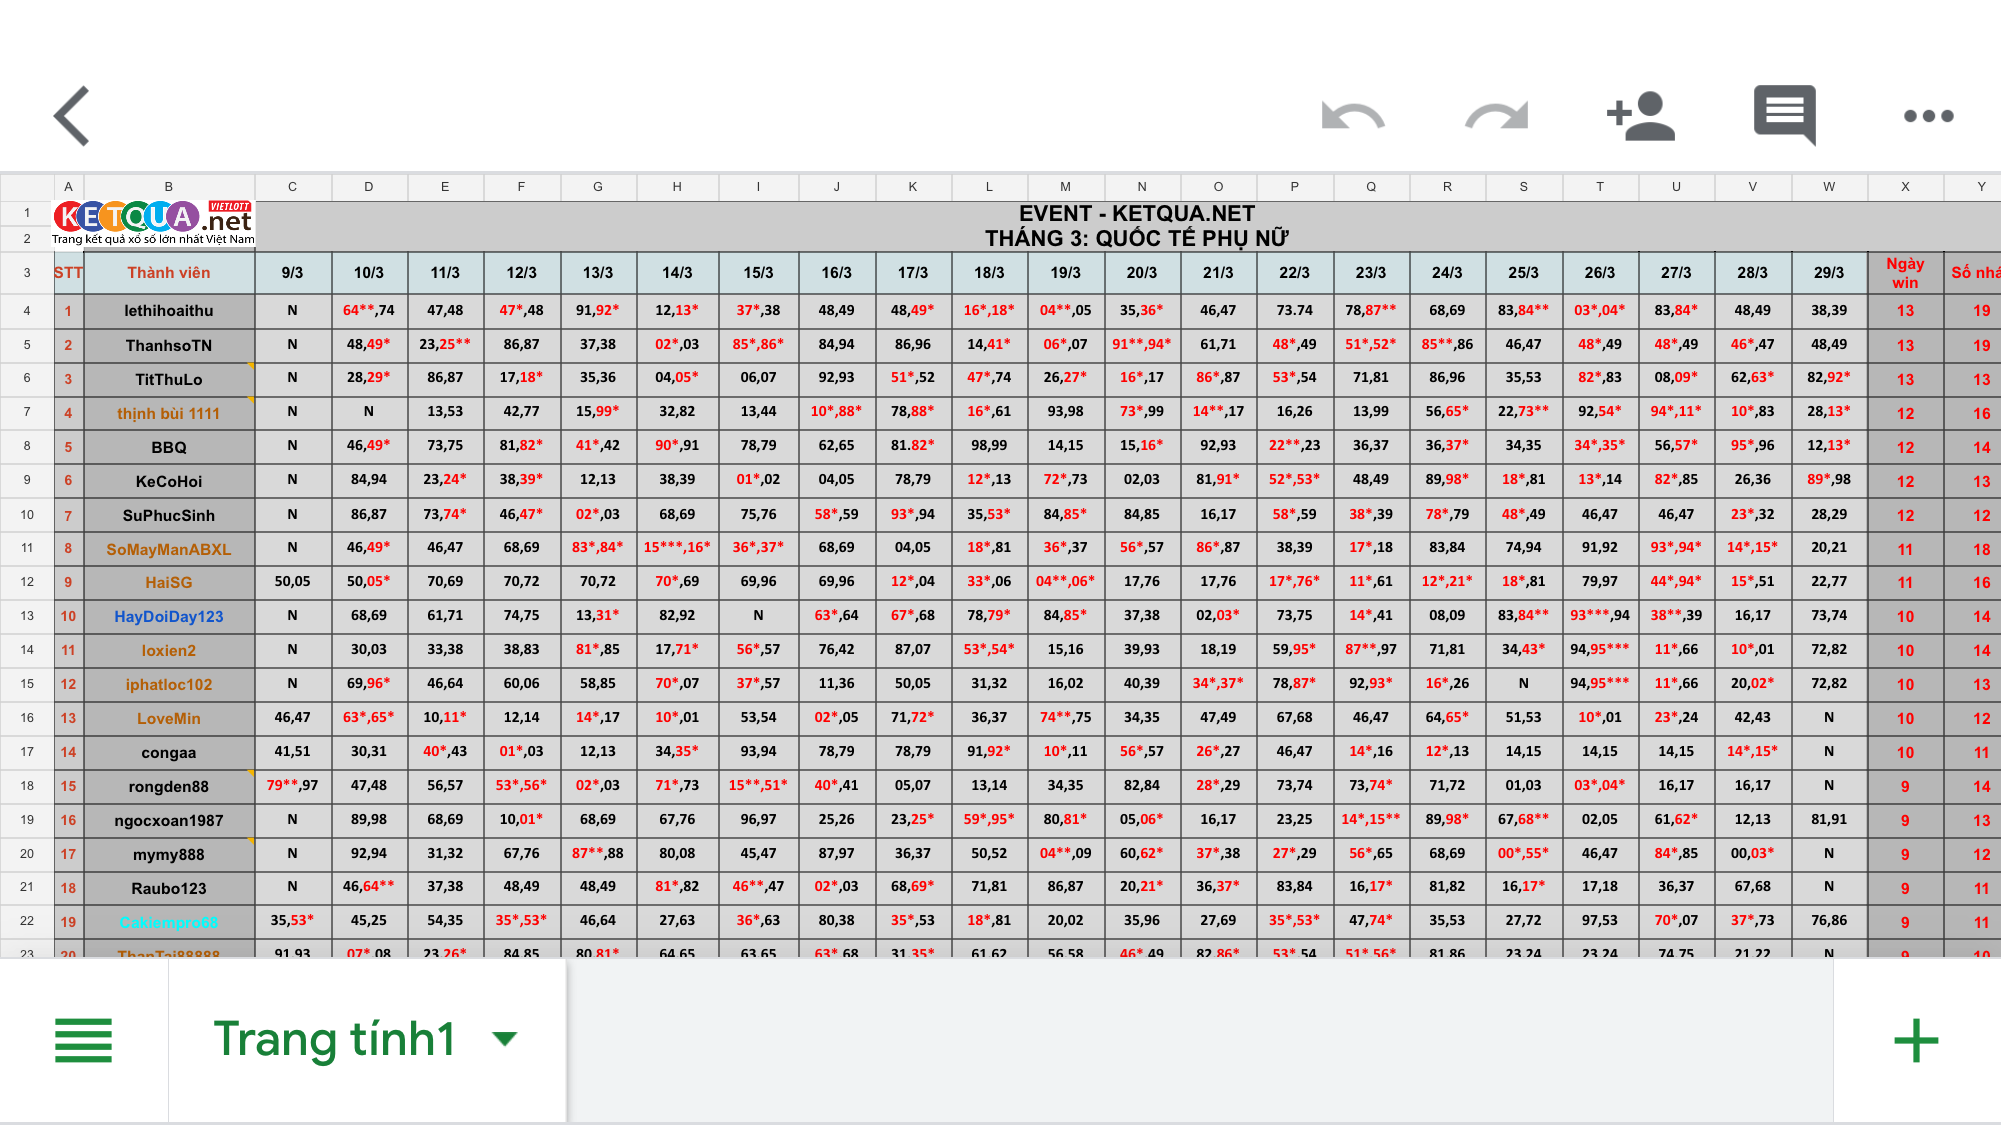Click the KETQUA.net logo image
This screenshot has width=2001, height=1125.
[x=154, y=224]
